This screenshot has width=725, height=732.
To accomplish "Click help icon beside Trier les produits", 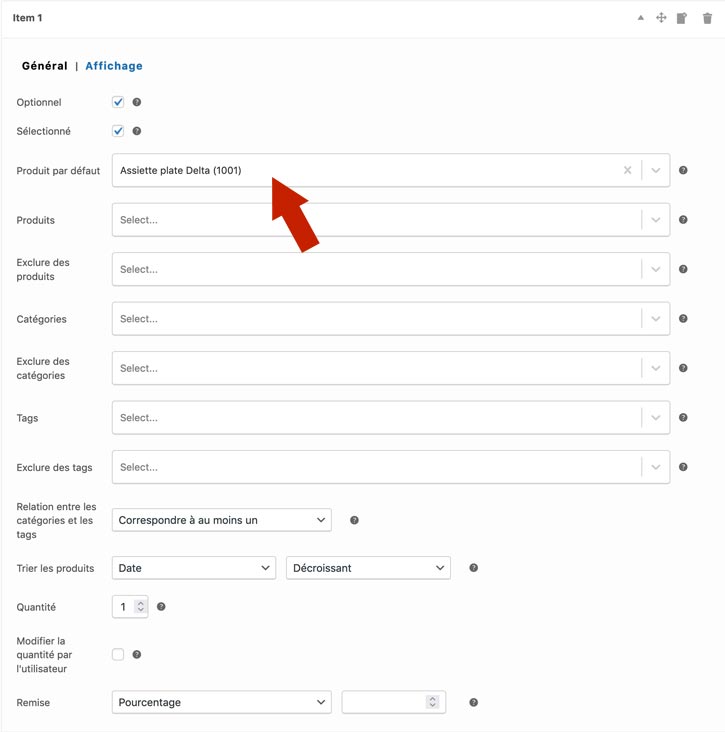I will coord(473,568).
